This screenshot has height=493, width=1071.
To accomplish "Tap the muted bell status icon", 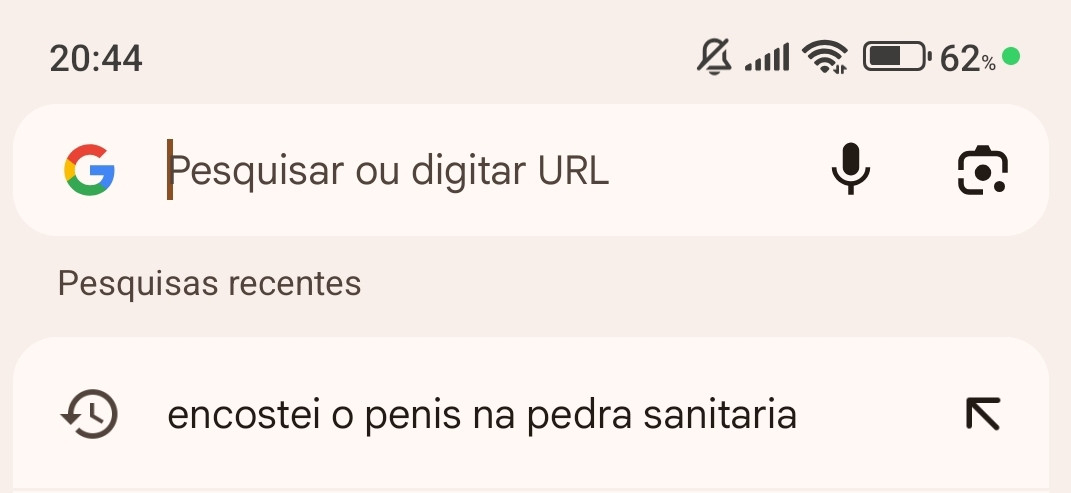I will coord(714,57).
